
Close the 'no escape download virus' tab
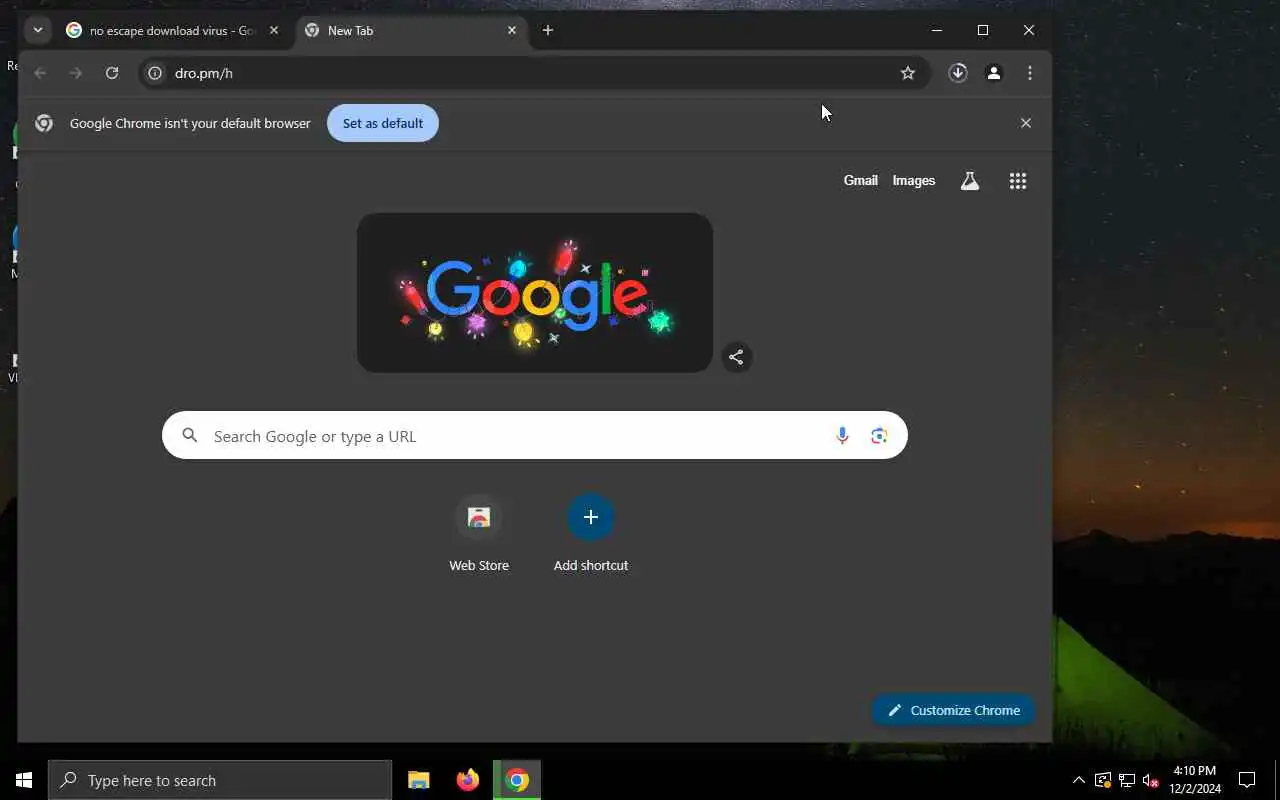point(274,30)
